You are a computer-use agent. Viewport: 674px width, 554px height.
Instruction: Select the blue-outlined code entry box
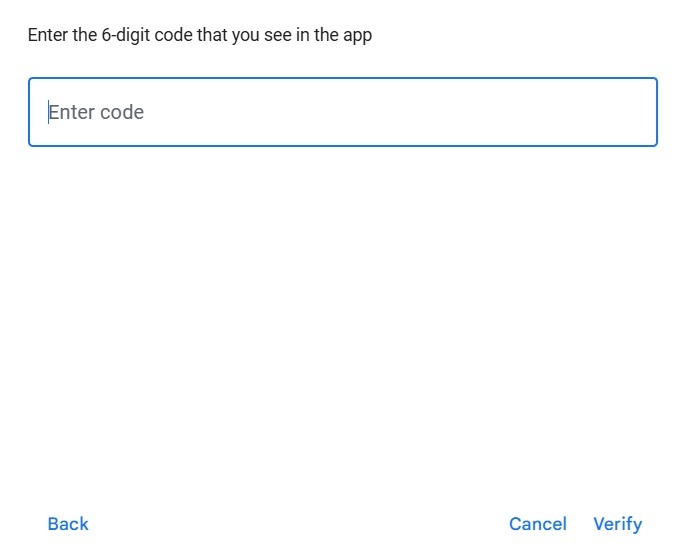click(x=342, y=112)
